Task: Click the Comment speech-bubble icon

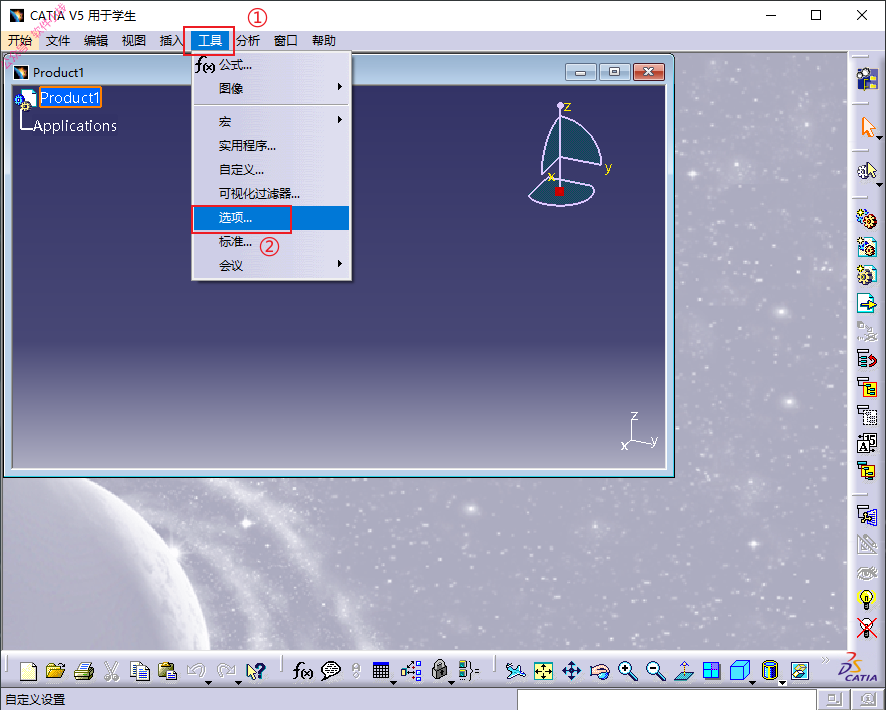Action: pyautogui.click(x=331, y=671)
